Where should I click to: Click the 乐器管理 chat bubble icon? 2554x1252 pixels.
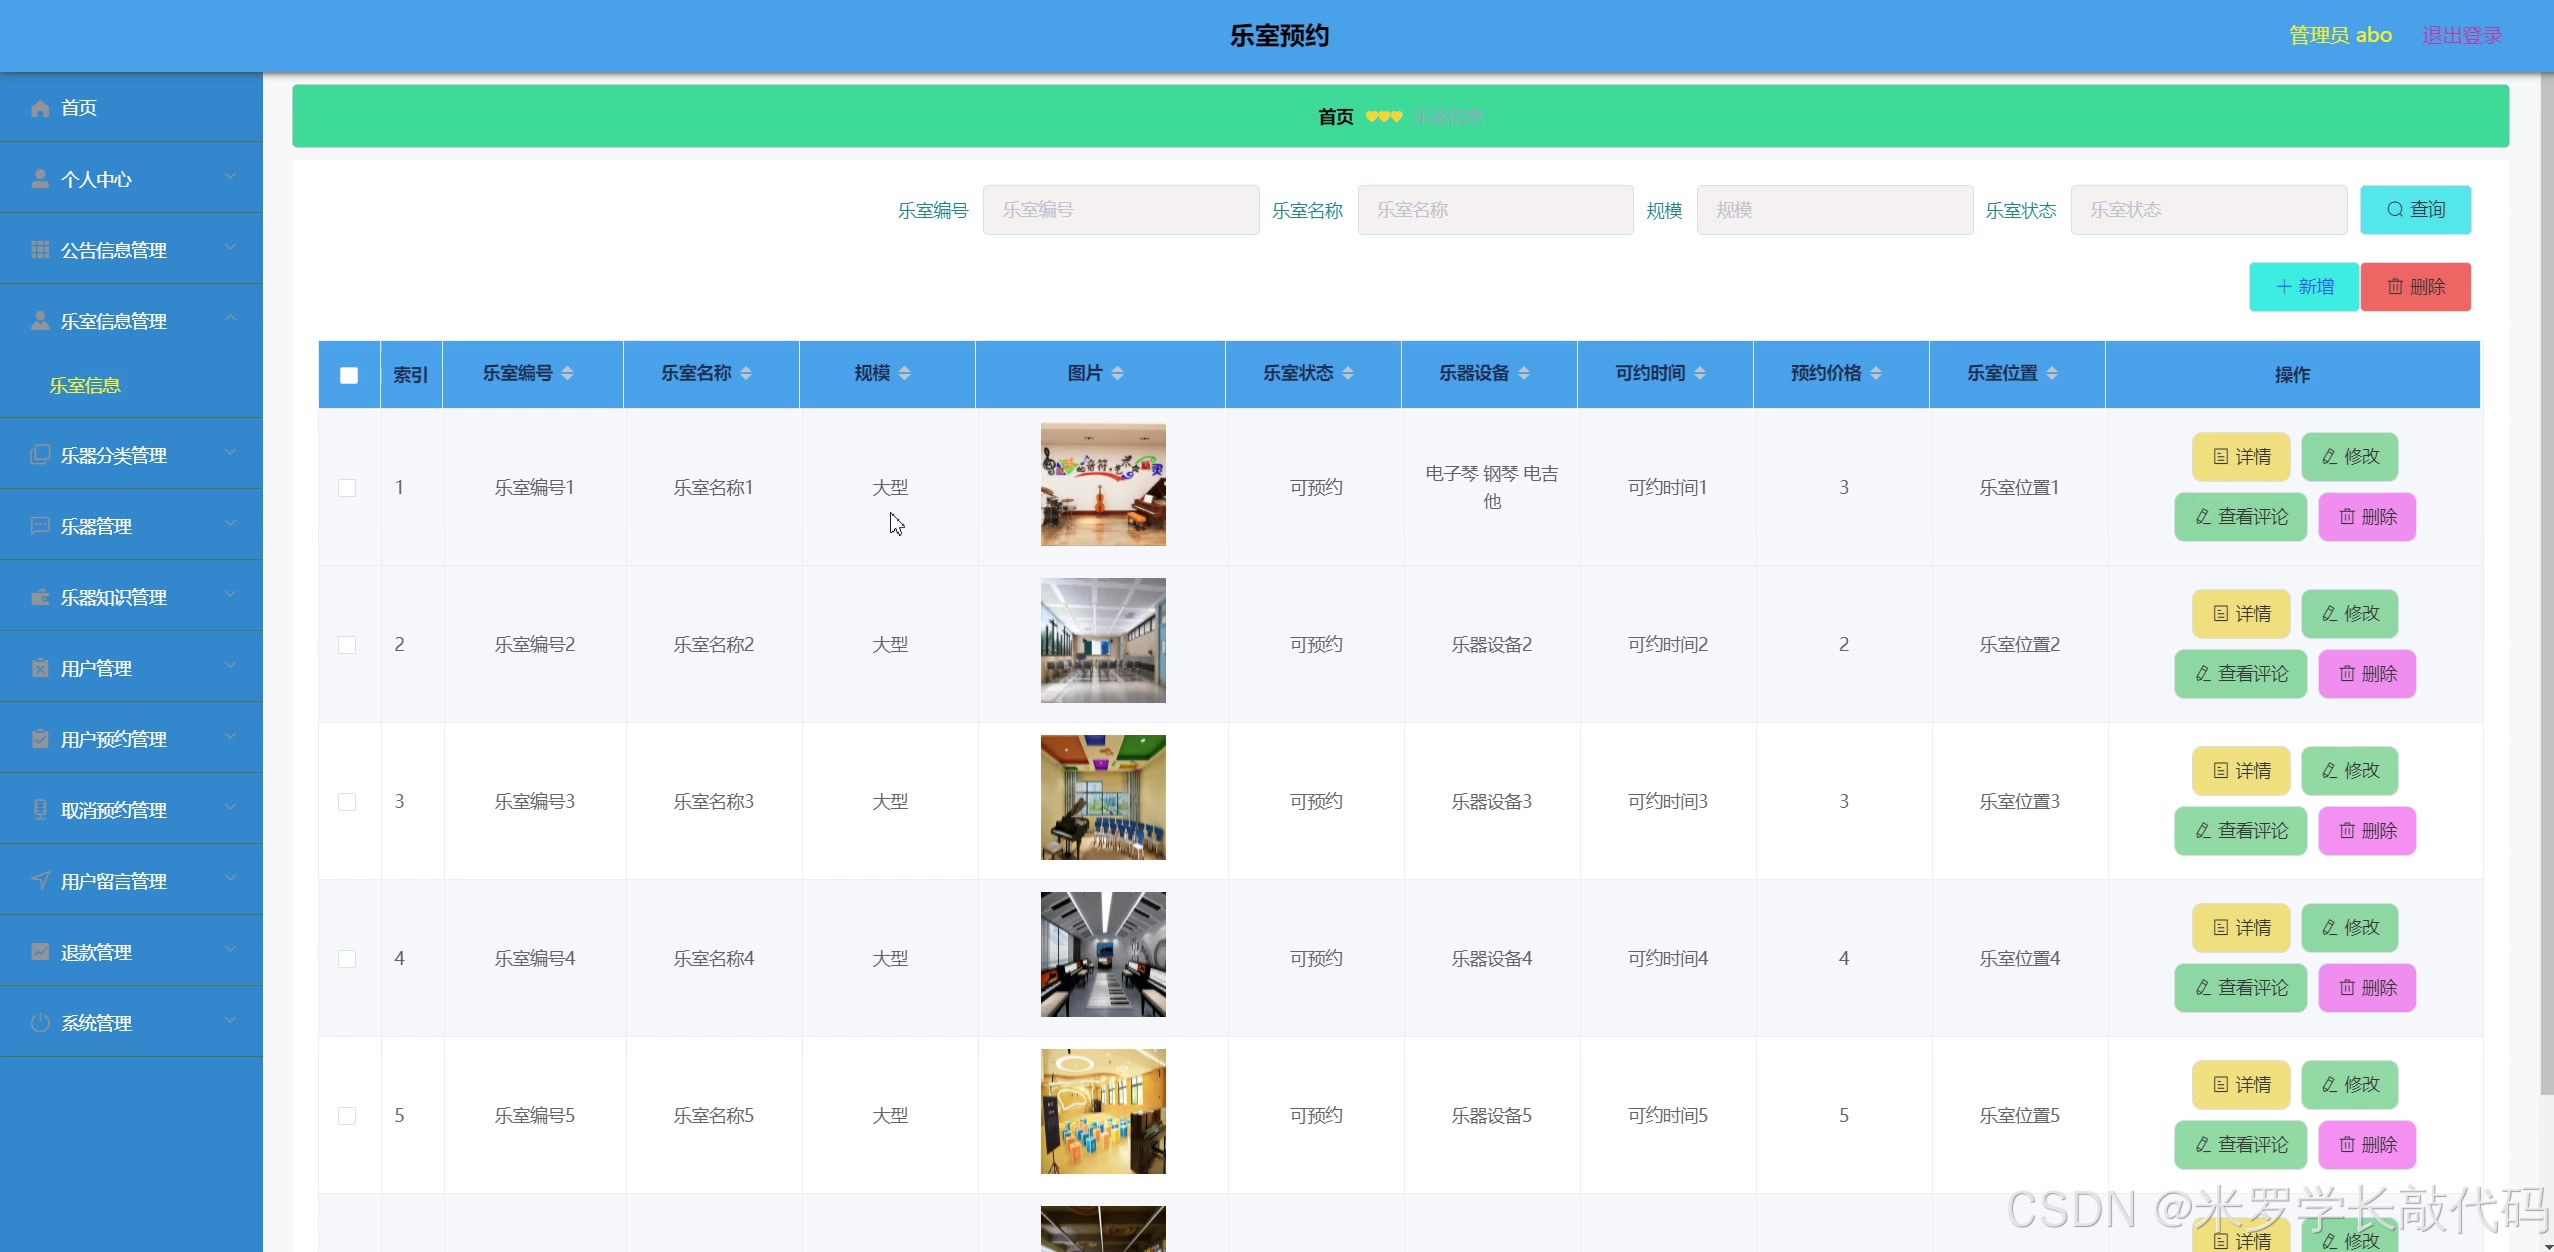(40, 525)
